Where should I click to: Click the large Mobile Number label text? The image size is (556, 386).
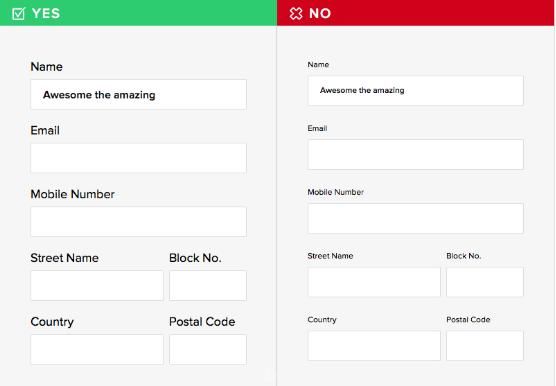point(73,194)
